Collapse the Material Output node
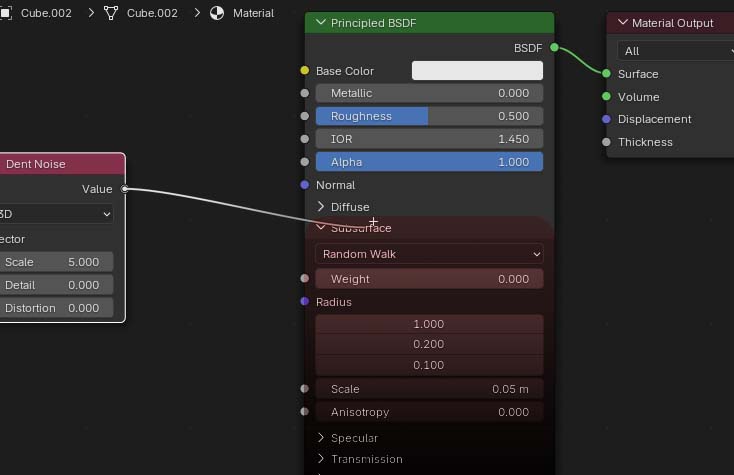Image resolution: width=734 pixels, height=475 pixels. (623, 22)
